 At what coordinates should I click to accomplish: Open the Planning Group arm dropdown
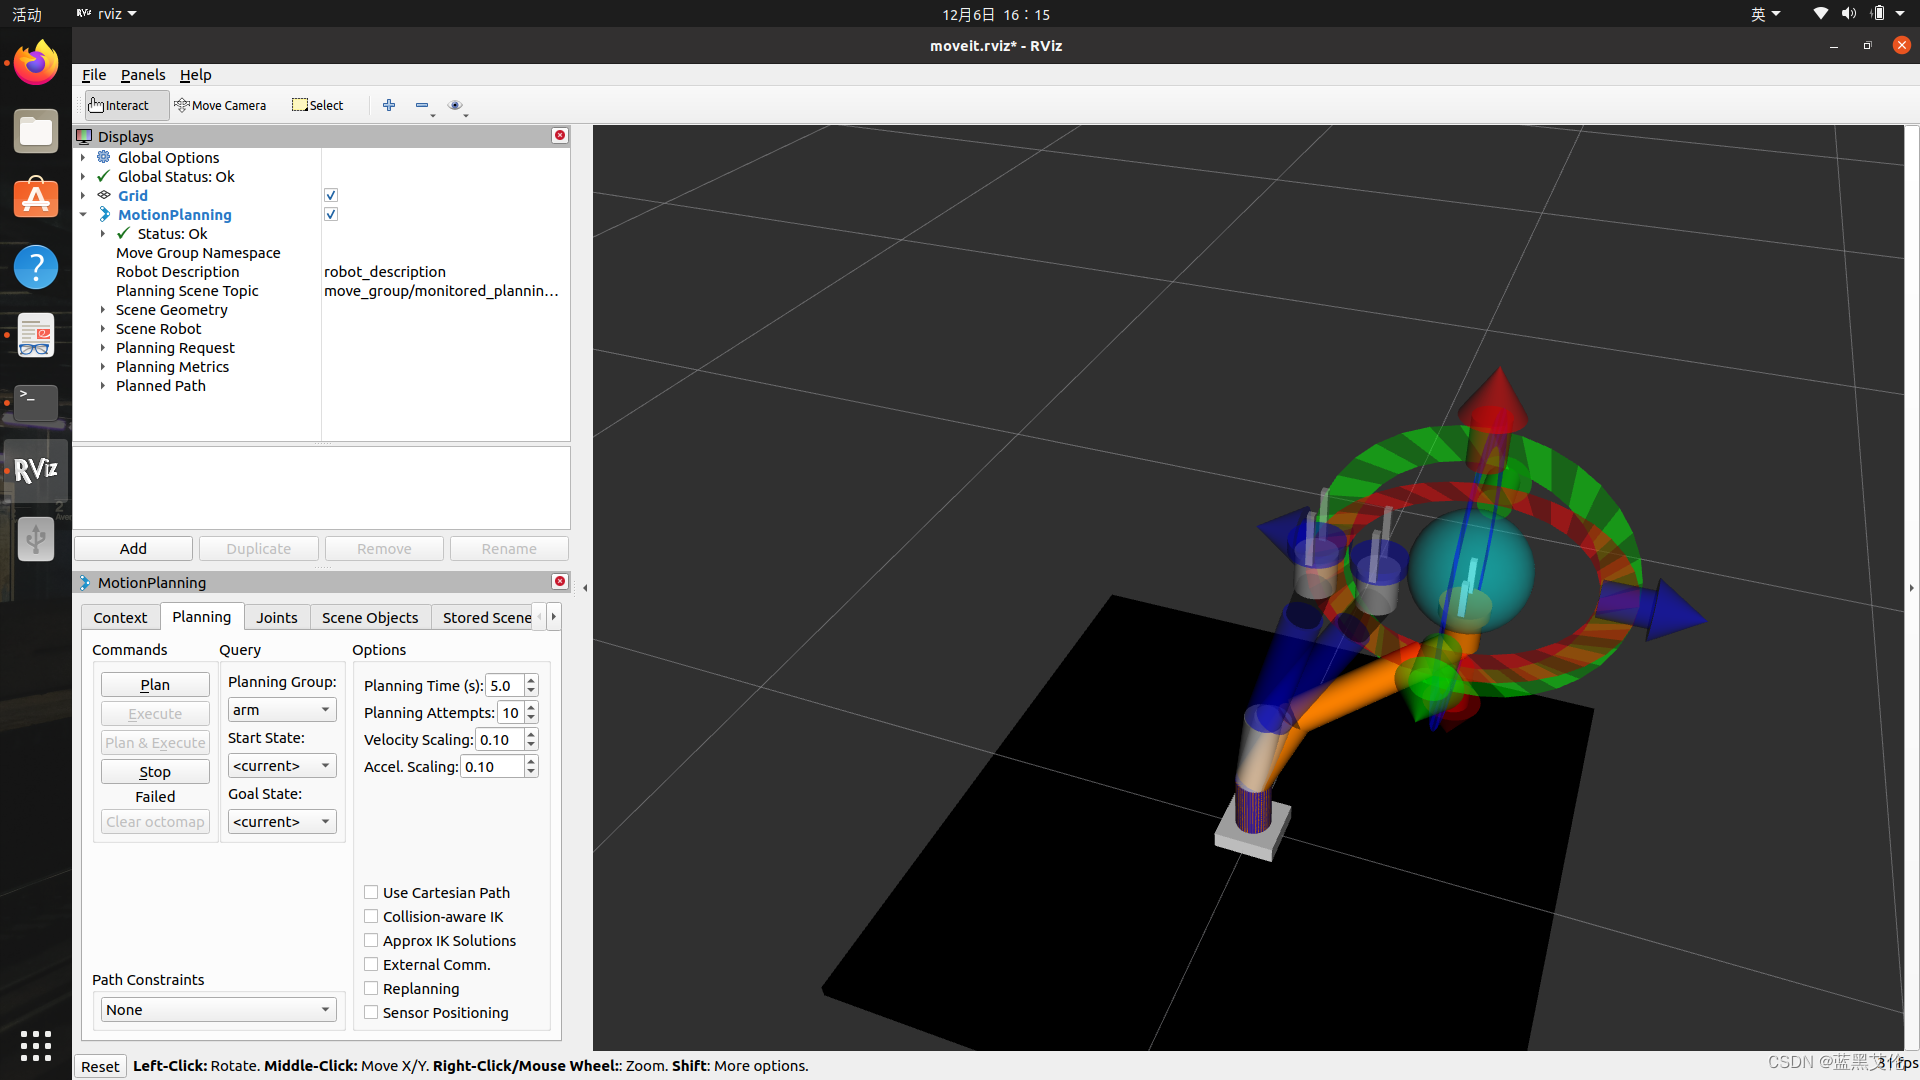(x=281, y=710)
